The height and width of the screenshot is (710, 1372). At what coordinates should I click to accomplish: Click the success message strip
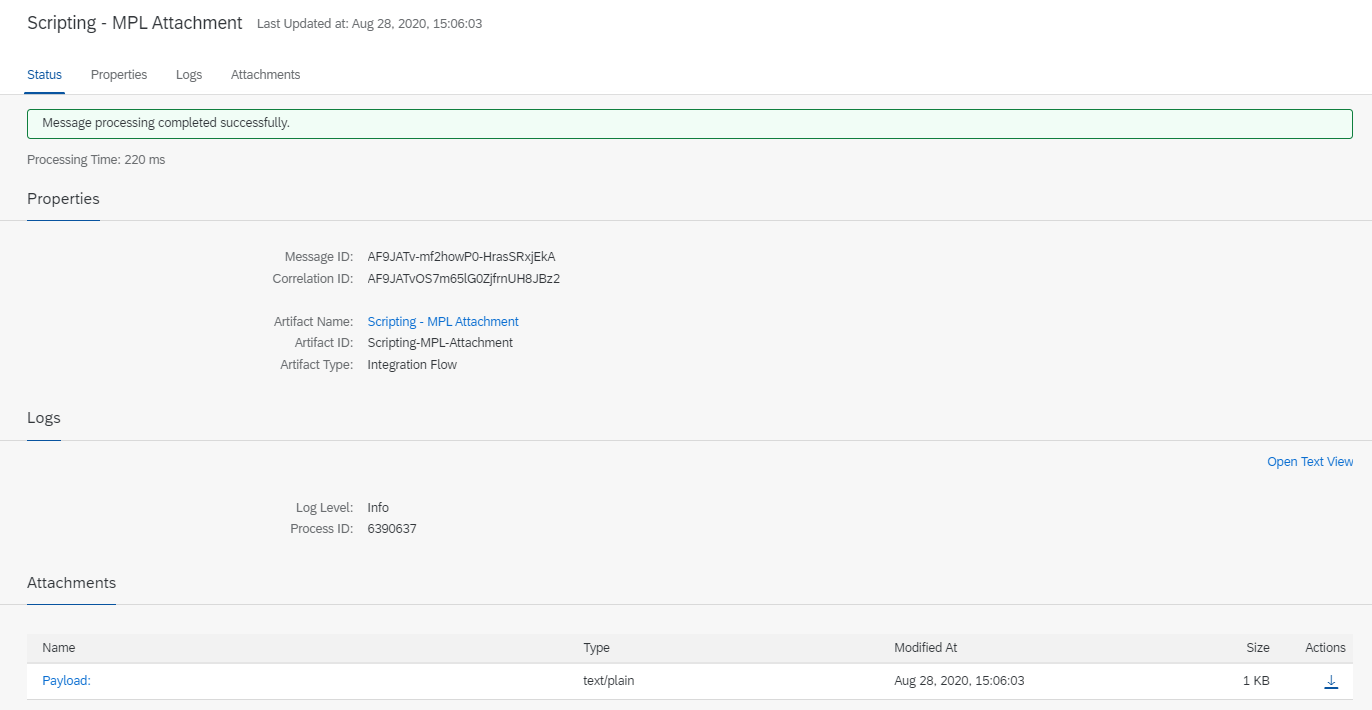point(690,123)
